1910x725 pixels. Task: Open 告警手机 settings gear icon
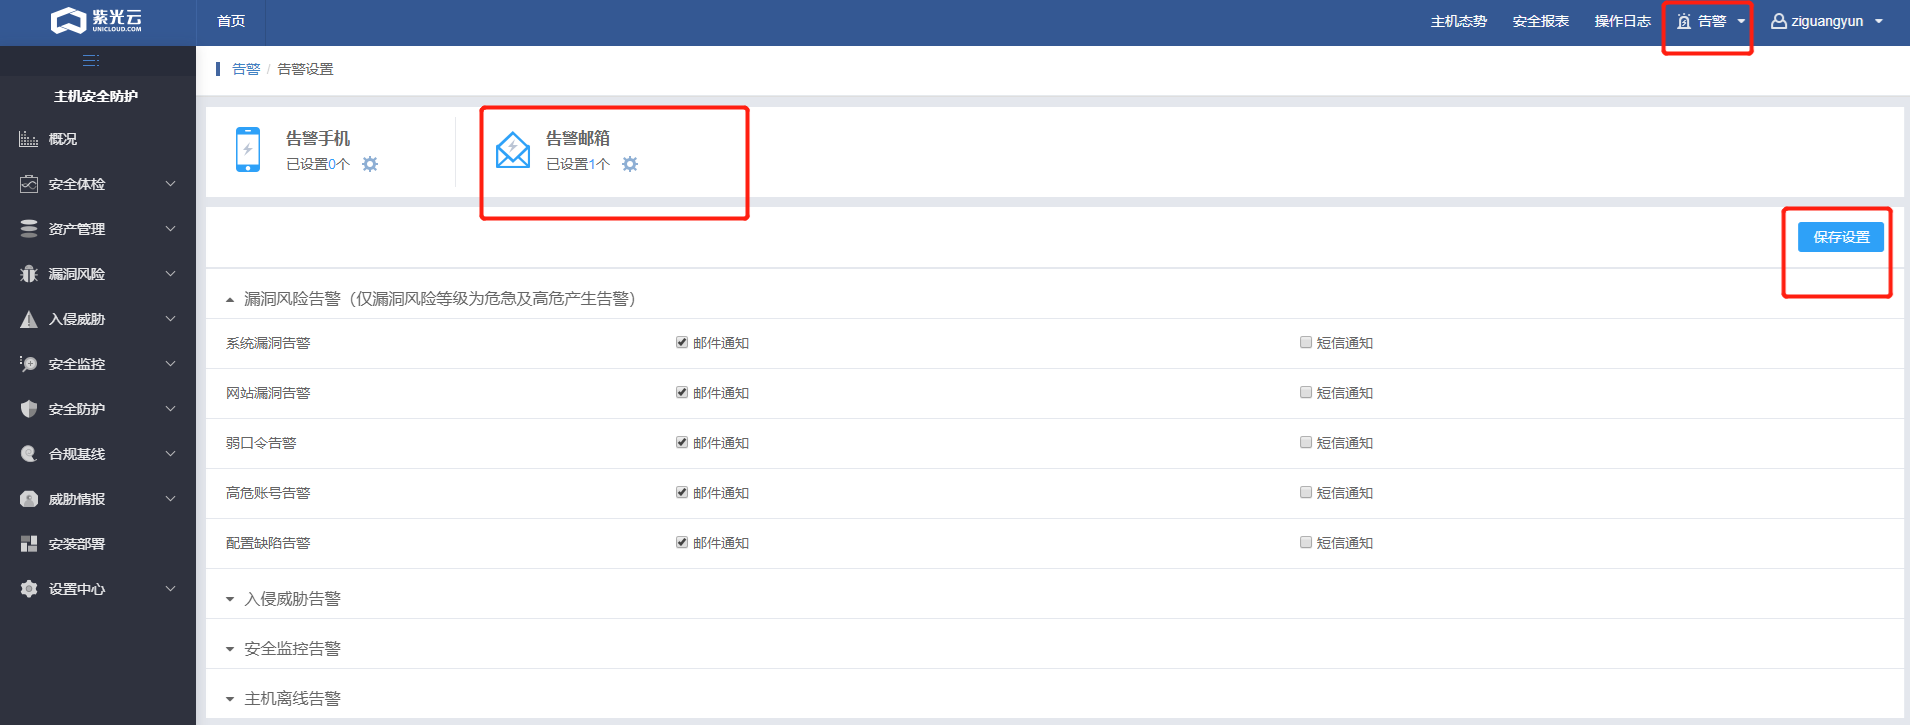click(370, 164)
